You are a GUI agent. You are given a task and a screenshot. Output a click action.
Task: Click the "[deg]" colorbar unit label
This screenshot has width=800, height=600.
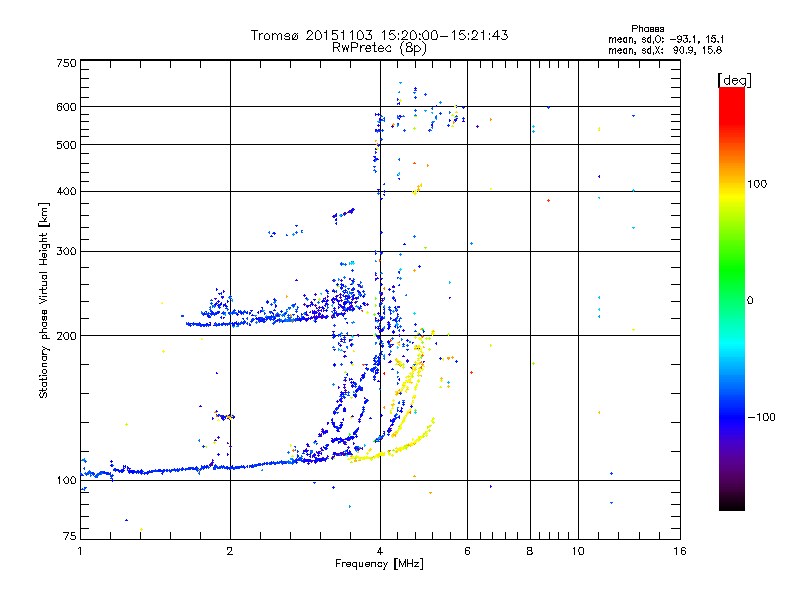pyautogui.click(x=734, y=80)
